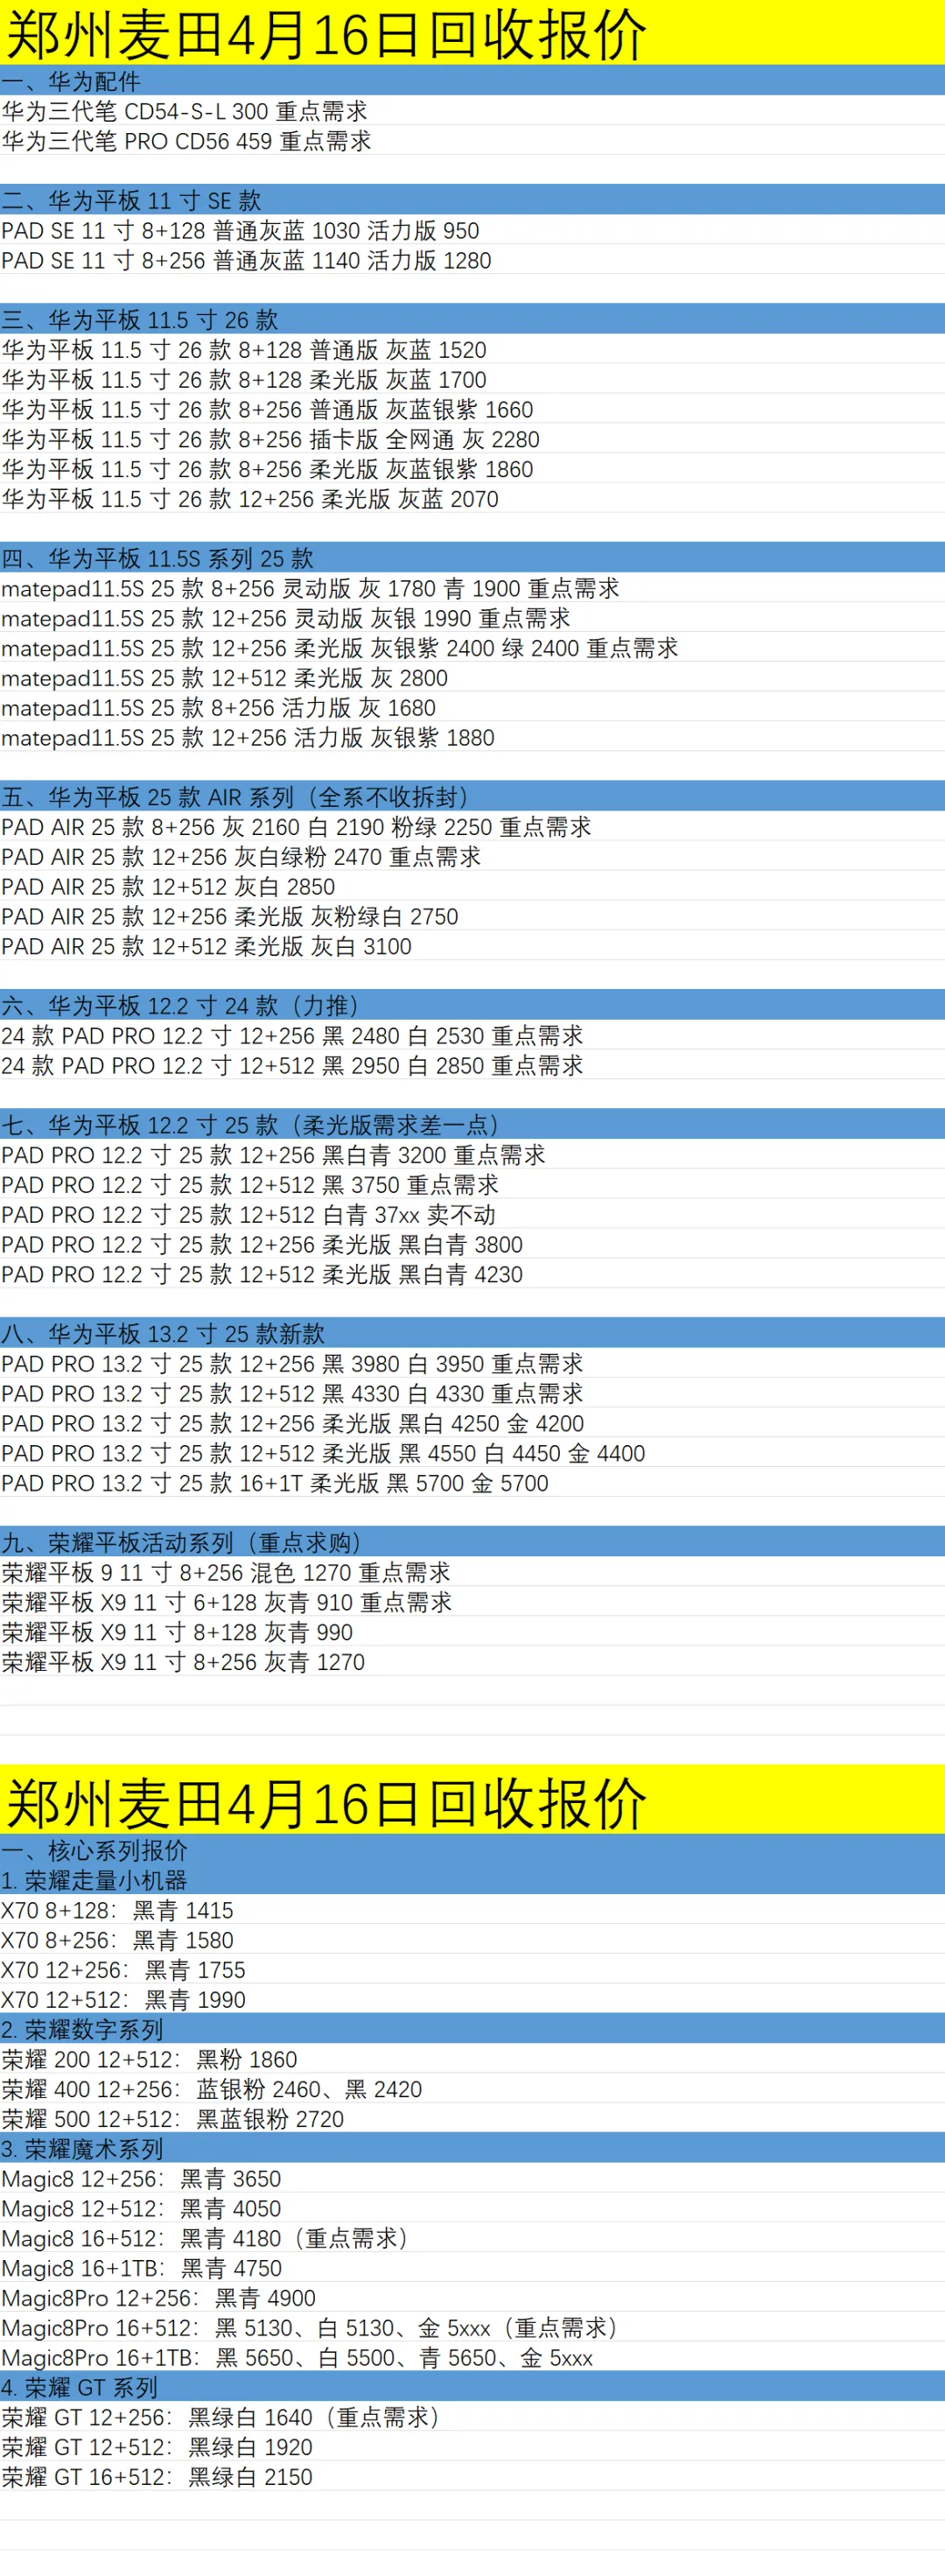This screenshot has width=945, height=2576.
Task: Select subheader '4. 荣耀 GT 系列'
Action: click(472, 2388)
